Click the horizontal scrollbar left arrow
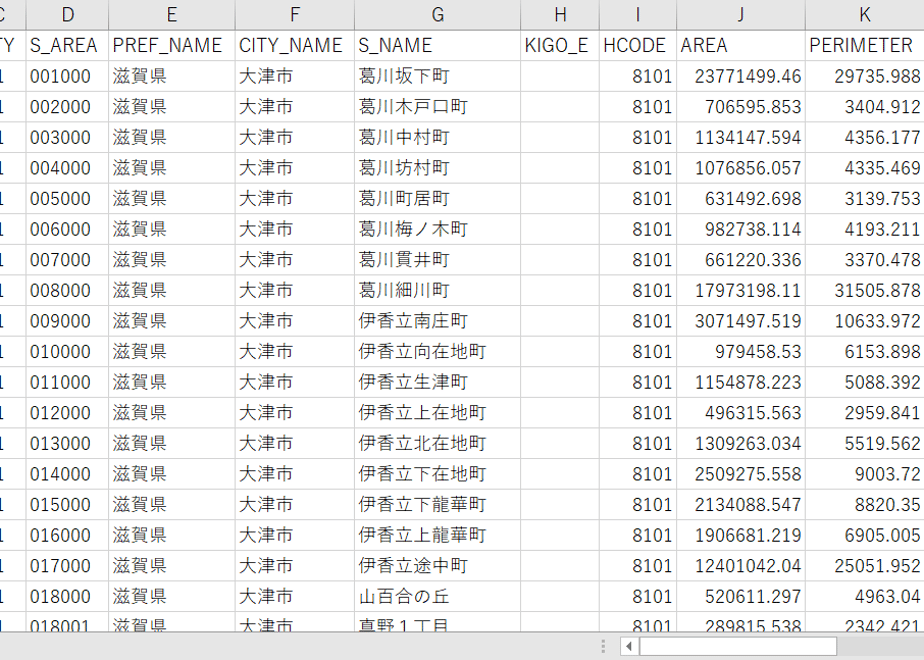Viewport: 924px width, 660px height. pyautogui.click(x=629, y=646)
